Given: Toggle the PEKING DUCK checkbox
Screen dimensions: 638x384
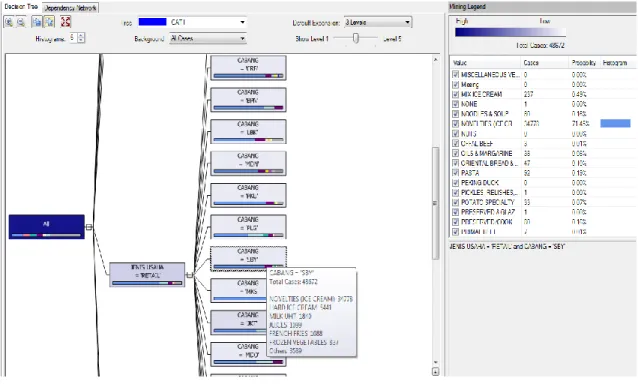Looking at the screenshot, I should (x=455, y=183).
